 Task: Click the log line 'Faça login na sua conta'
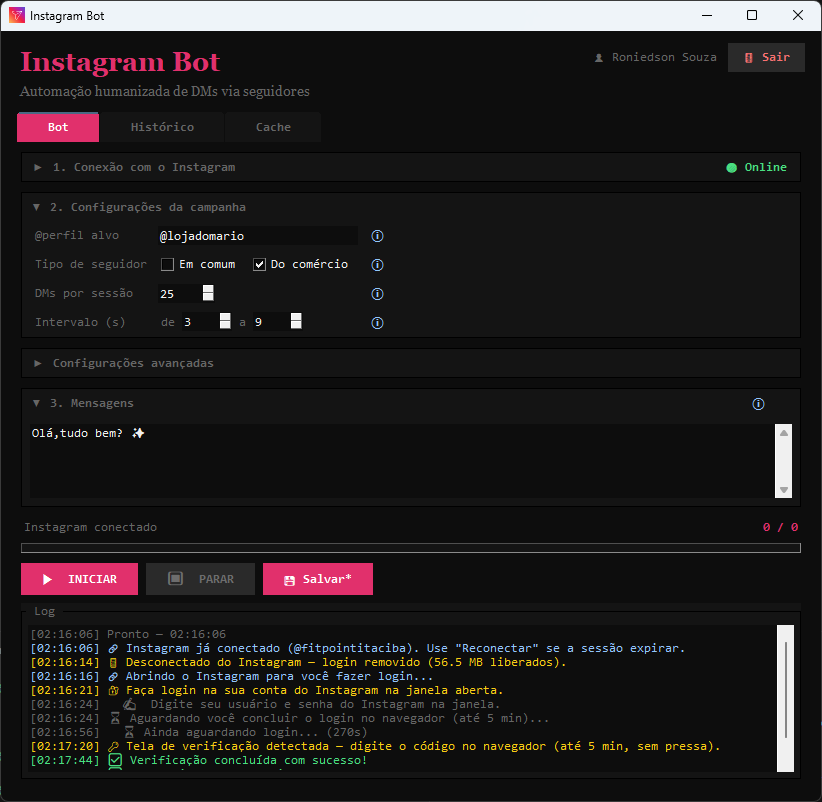[267, 690]
